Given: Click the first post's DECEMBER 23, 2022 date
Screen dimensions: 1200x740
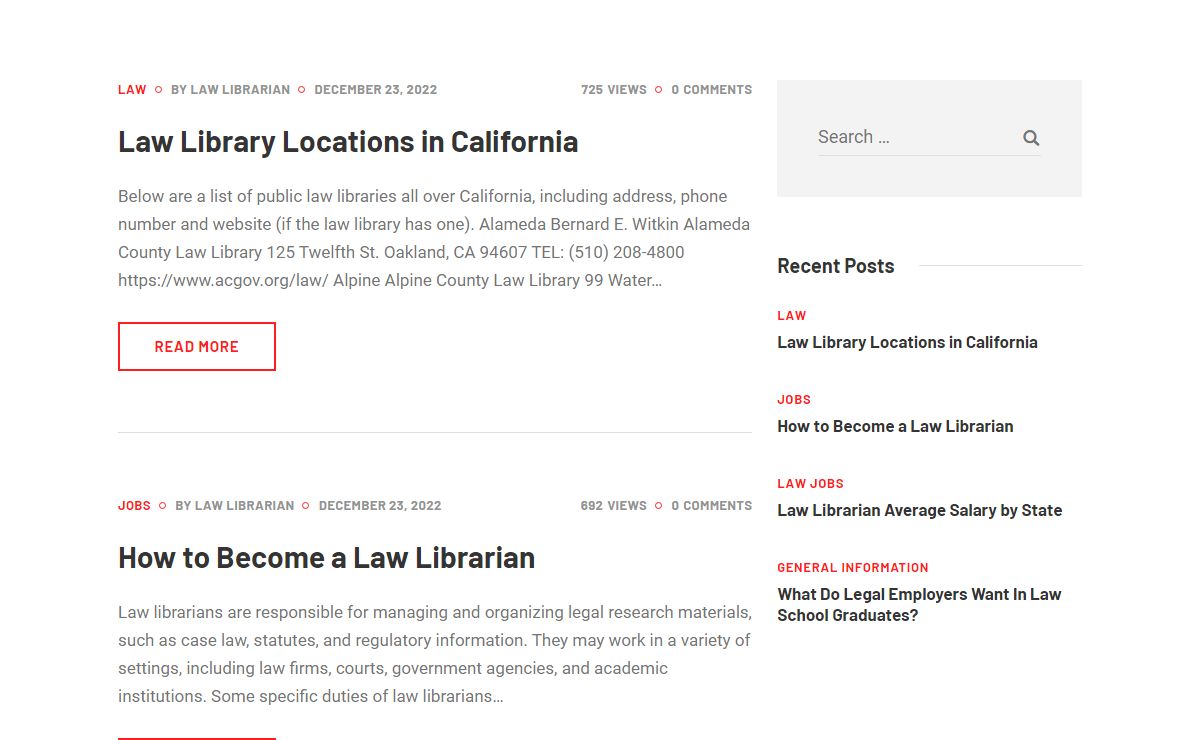Looking at the screenshot, I should coord(376,89).
